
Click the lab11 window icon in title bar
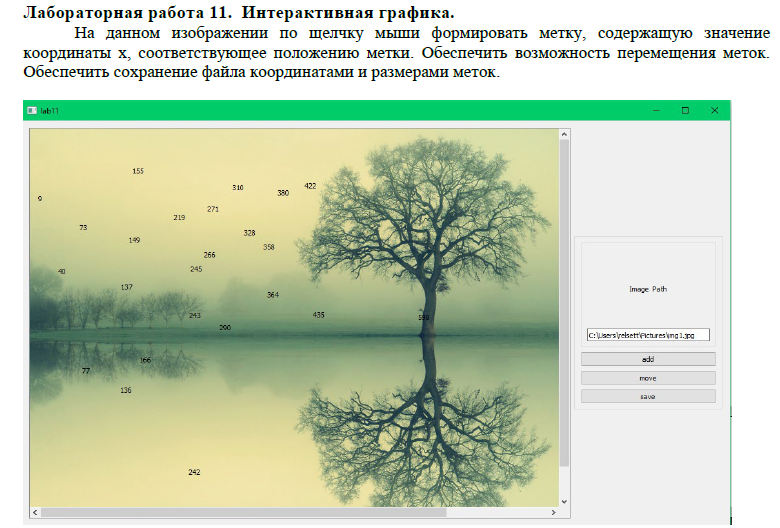33,110
